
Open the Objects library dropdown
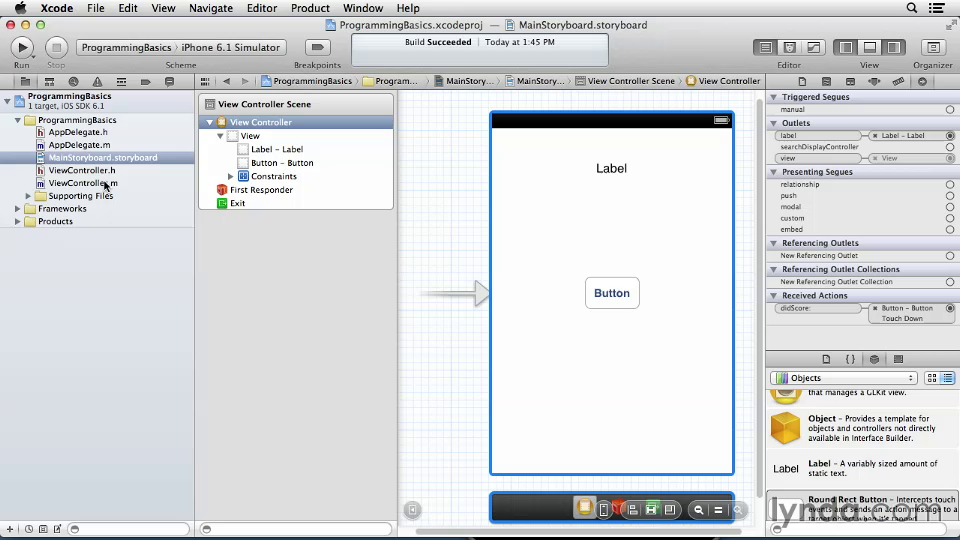coord(844,378)
